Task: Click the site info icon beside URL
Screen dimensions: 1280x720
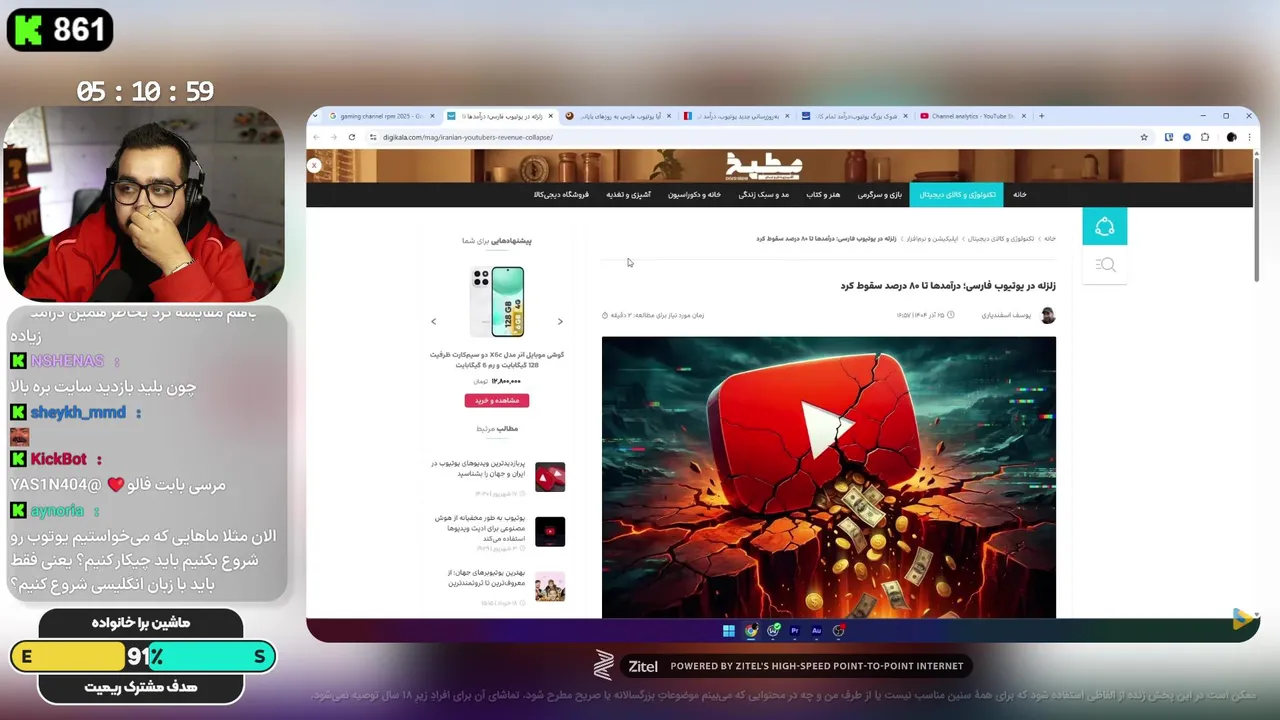Action: pyautogui.click(x=373, y=137)
